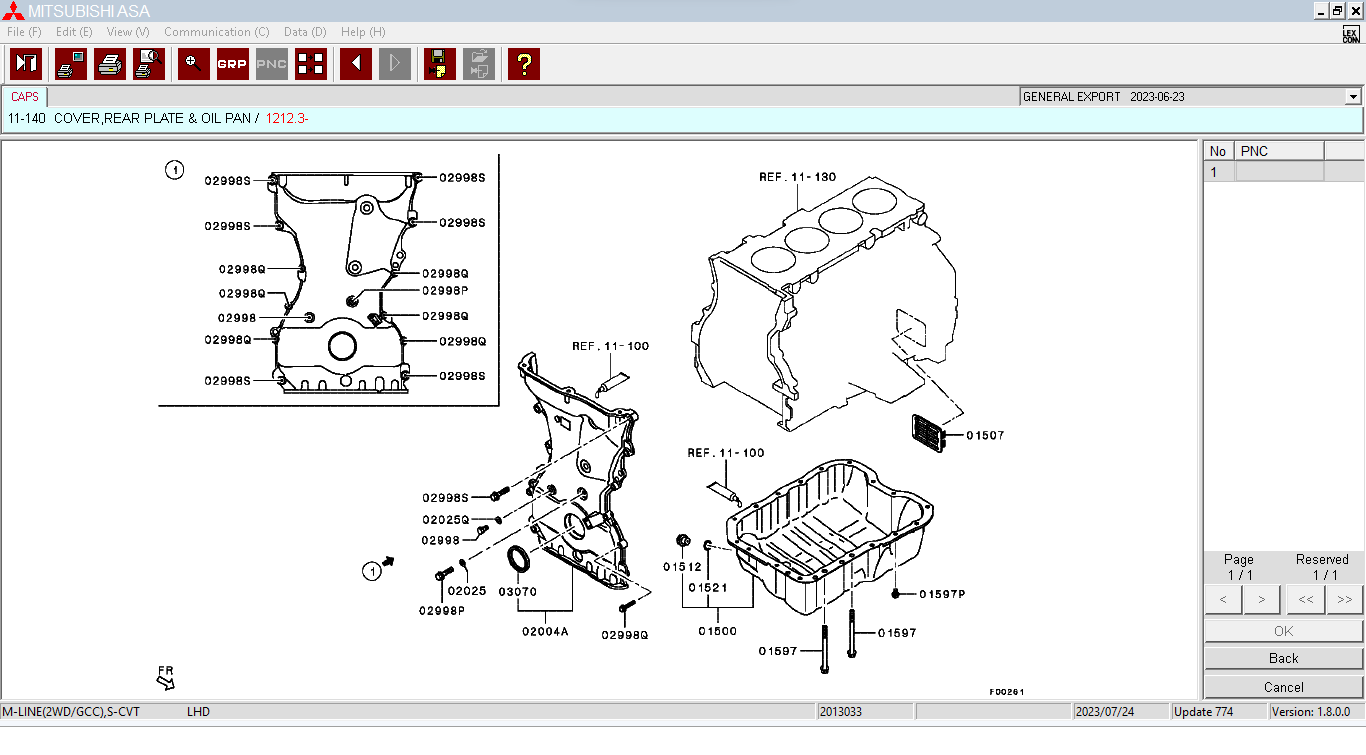Click the red back arrow navigation icon
This screenshot has height=755, width=1366.
coord(355,64)
